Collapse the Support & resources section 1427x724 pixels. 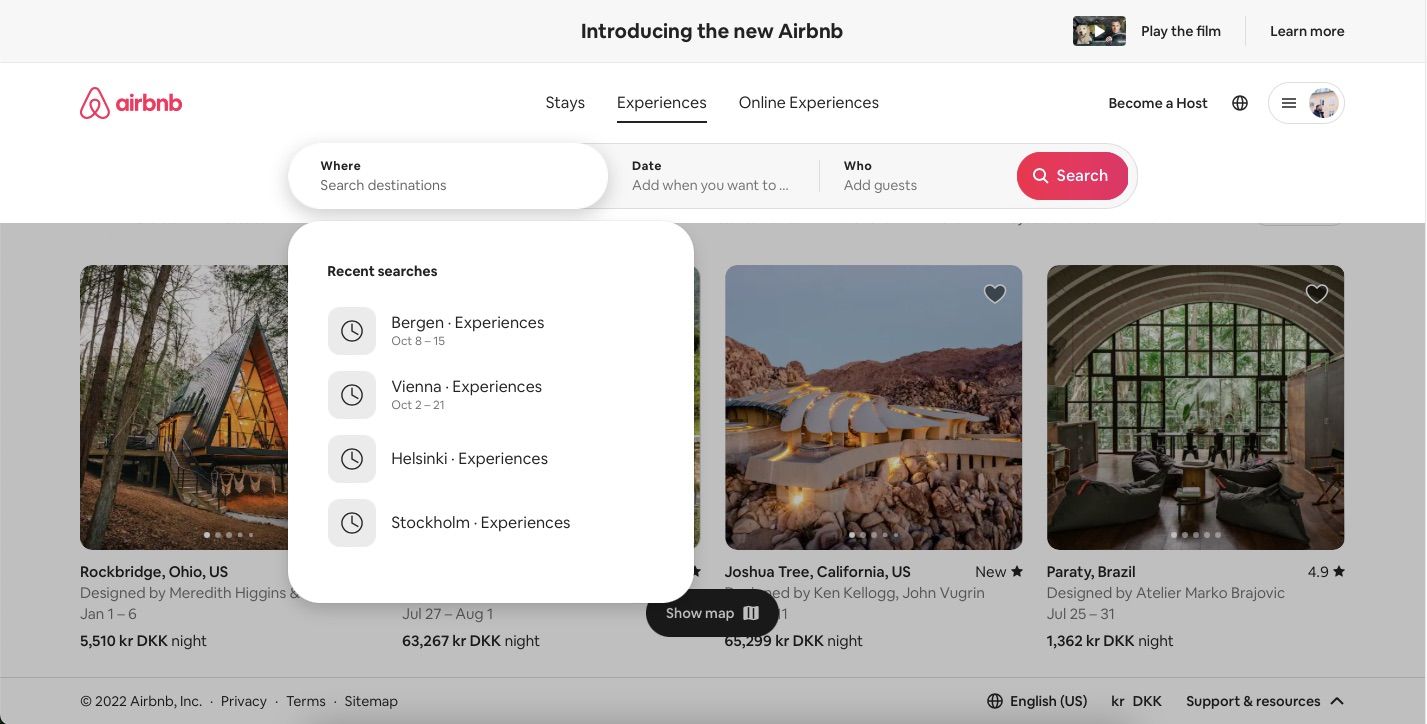(1337, 701)
